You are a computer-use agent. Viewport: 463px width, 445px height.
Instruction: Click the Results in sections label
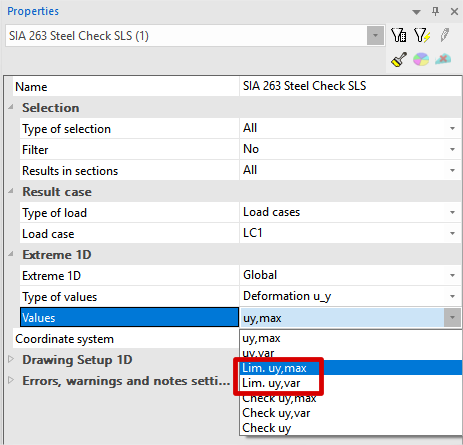[70, 171]
